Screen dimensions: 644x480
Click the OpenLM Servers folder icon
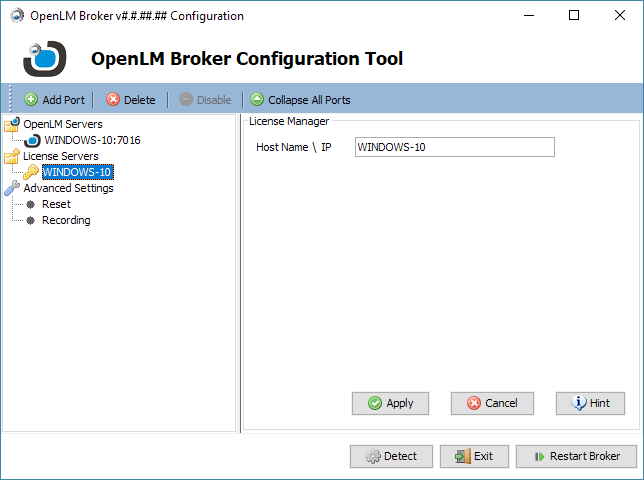(12, 124)
